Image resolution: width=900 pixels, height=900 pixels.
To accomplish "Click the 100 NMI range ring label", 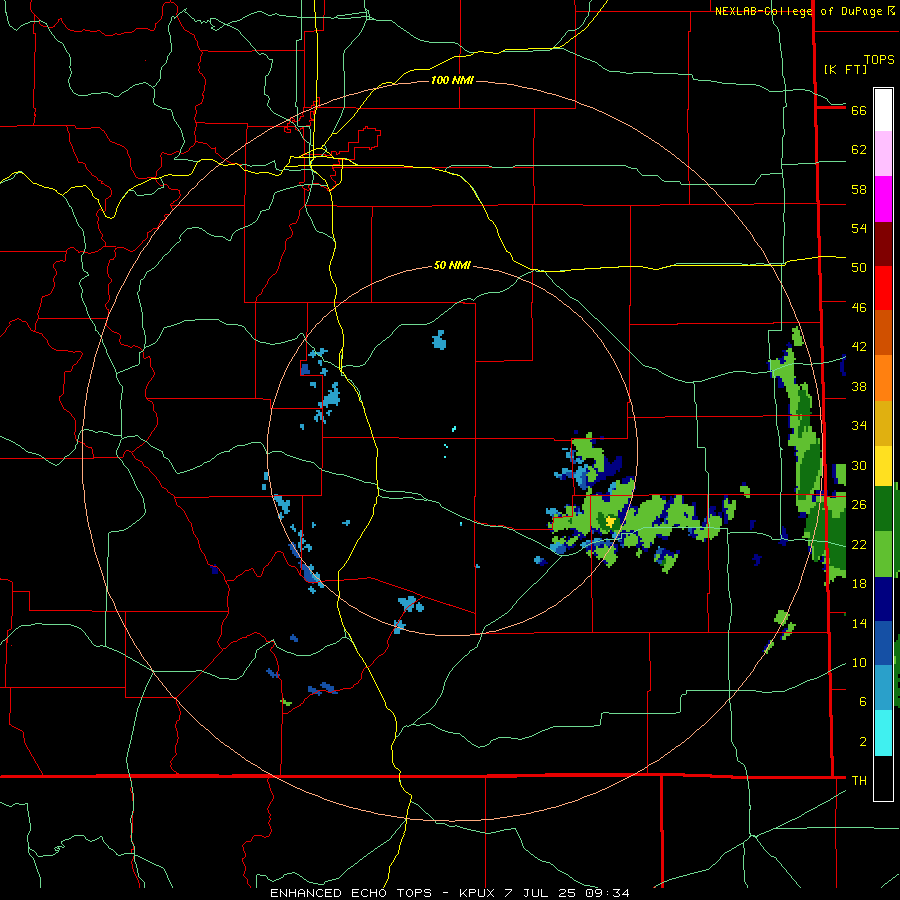I will click(452, 80).
